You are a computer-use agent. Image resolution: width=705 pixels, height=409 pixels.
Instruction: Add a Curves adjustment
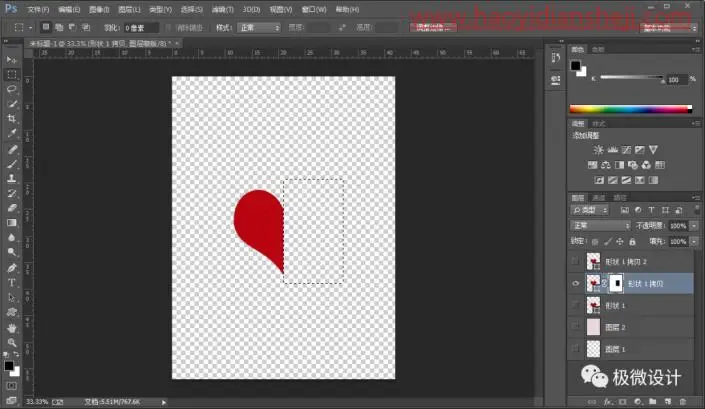pos(626,150)
